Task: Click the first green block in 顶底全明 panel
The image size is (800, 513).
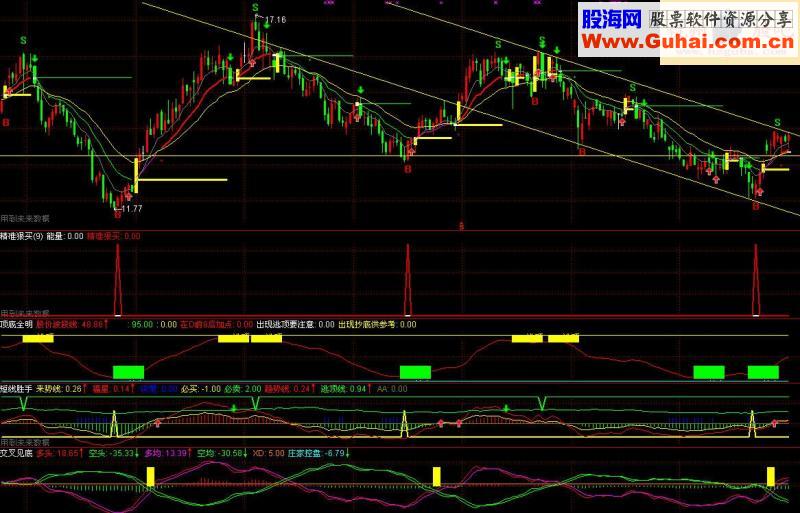Action: pyautogui.click(x=129, y=372)
